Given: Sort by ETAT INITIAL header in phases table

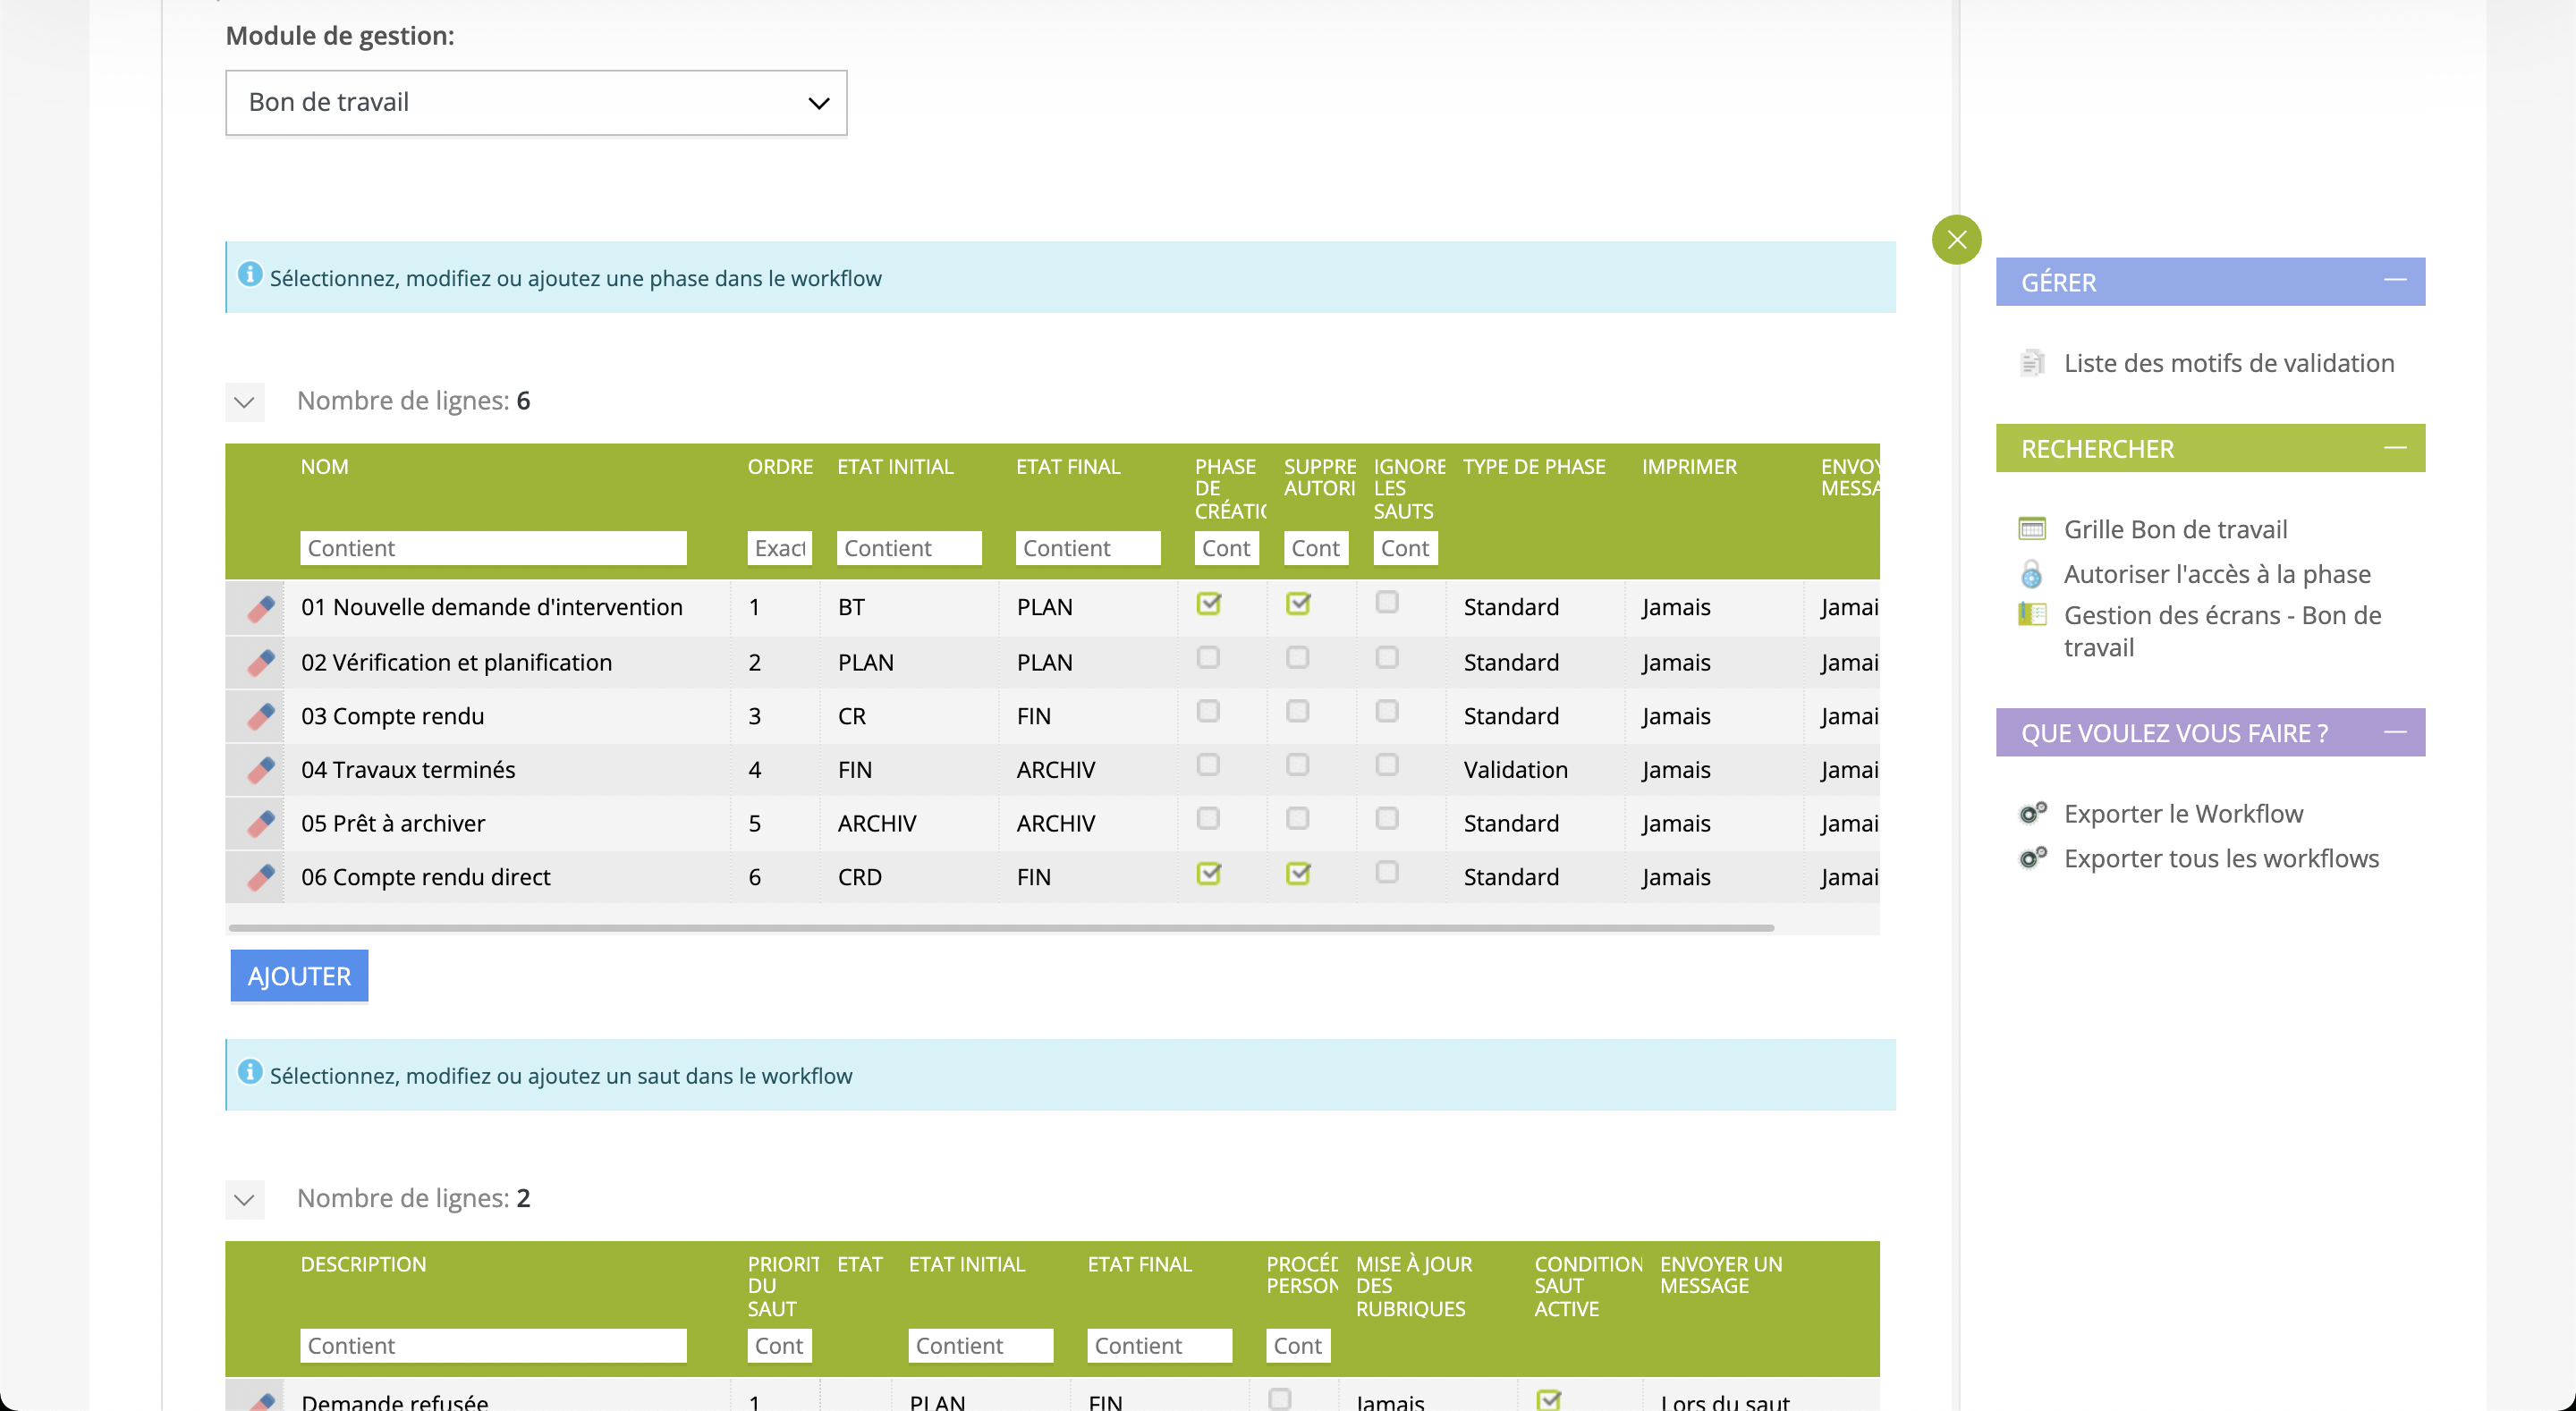Looking at the screenshot, I should pyautogui.click(x=895, y=467).
